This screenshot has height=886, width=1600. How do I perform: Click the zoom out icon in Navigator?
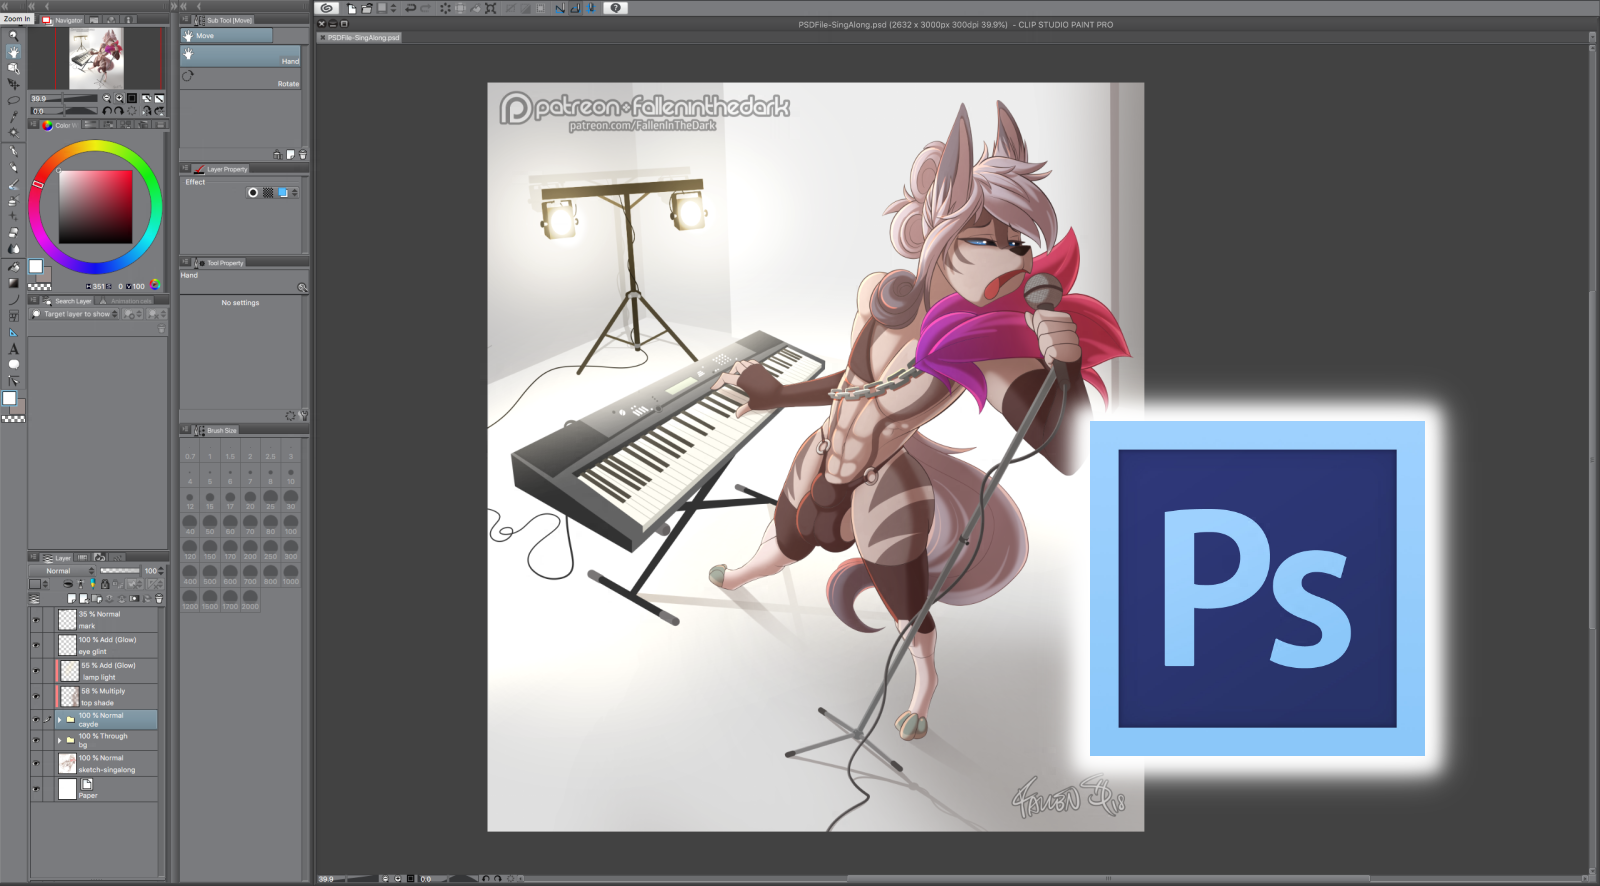[x=107, y=98]
